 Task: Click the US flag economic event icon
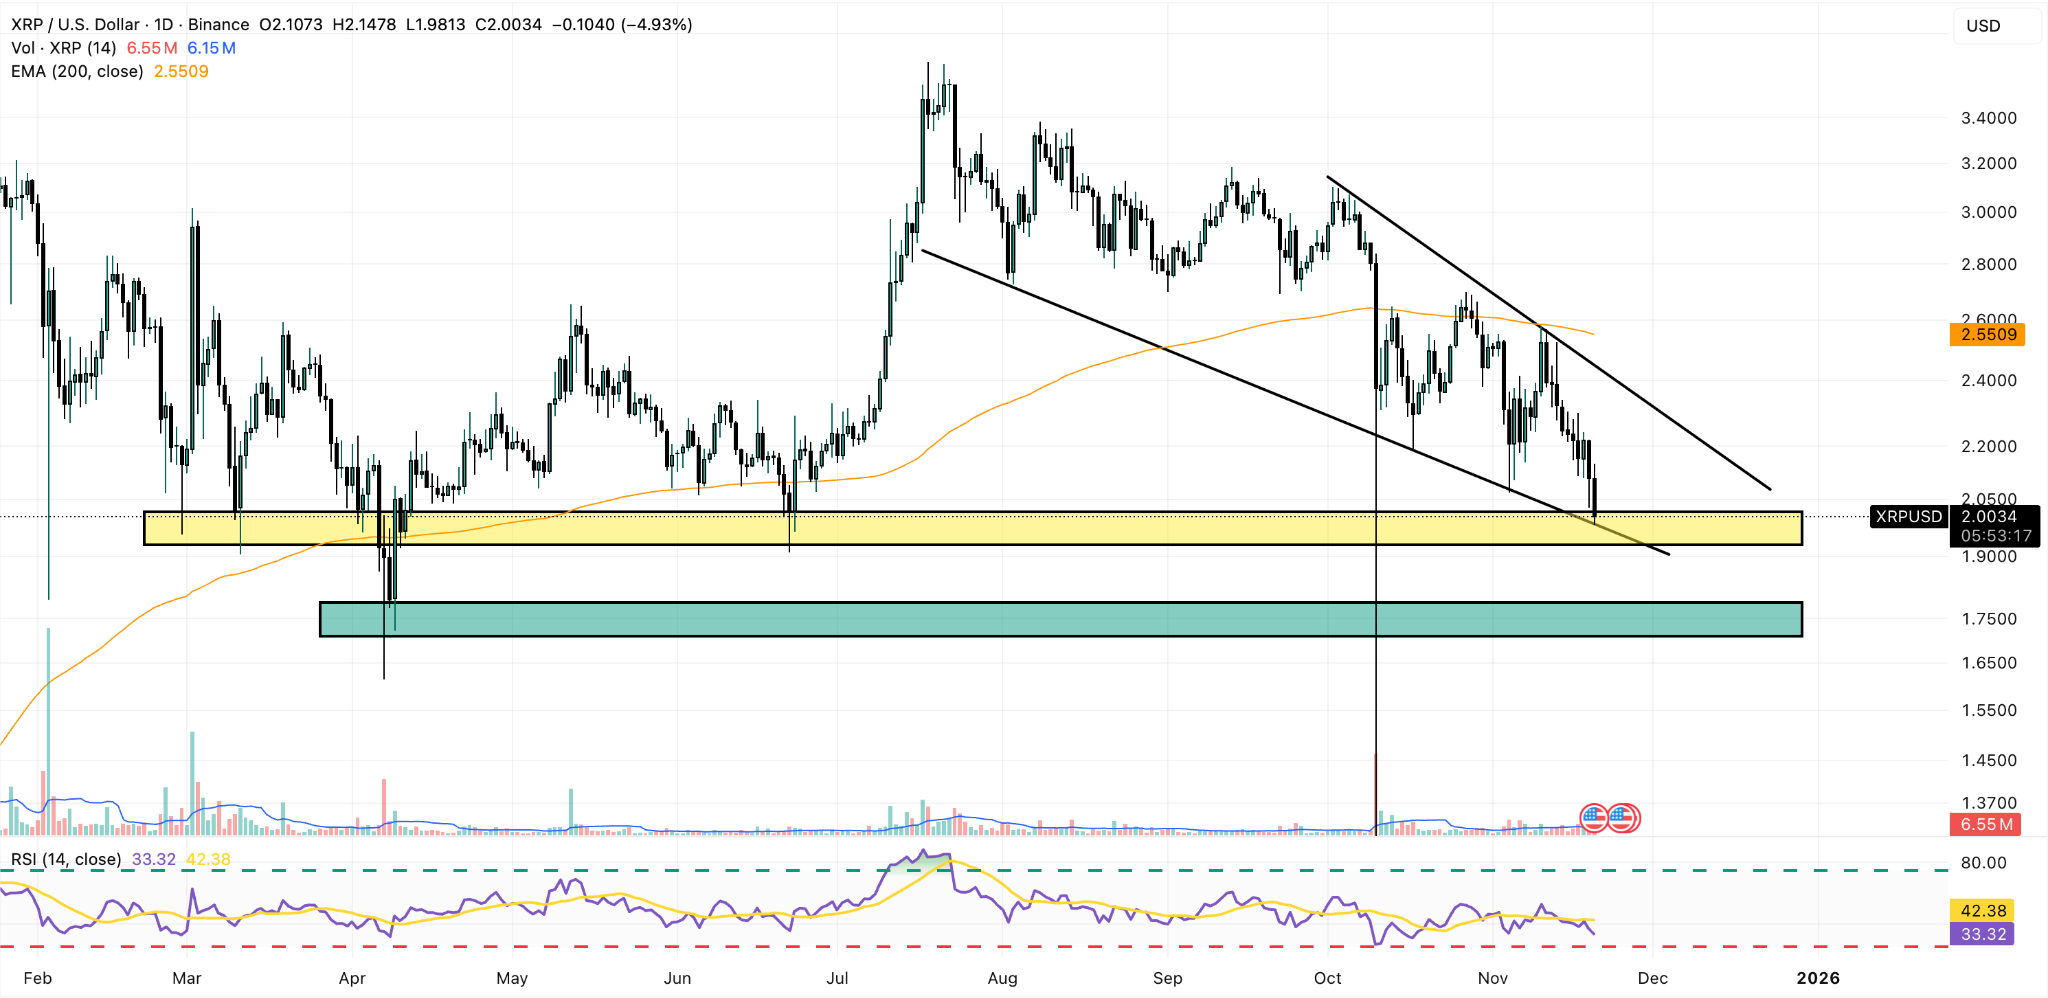1595,817
